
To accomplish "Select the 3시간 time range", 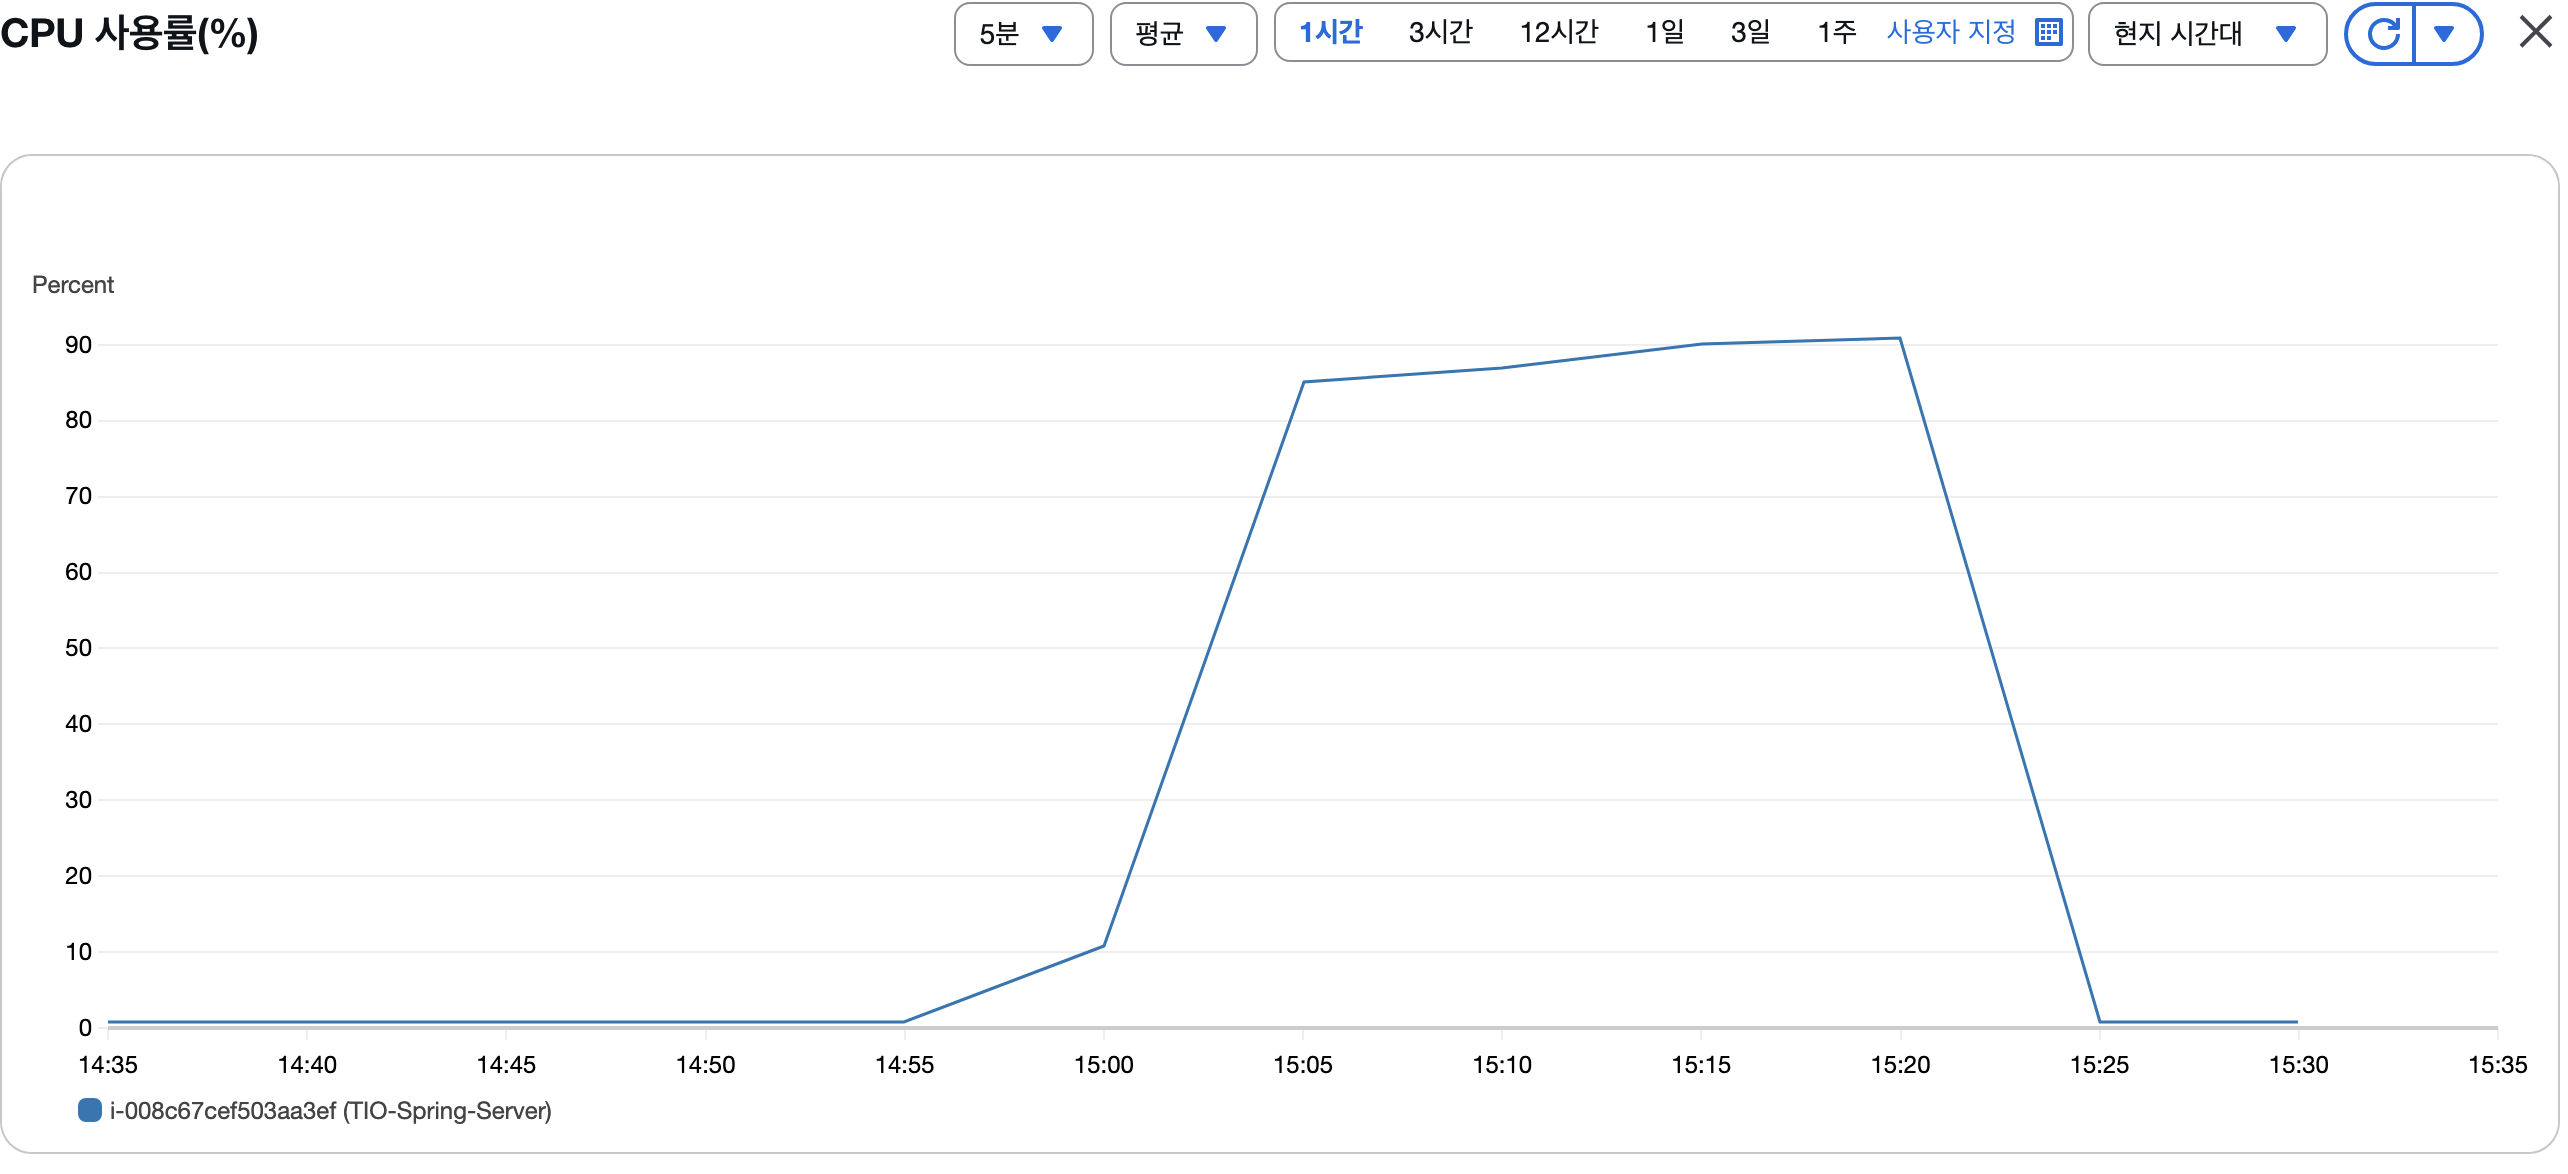I will (1440, 32).
